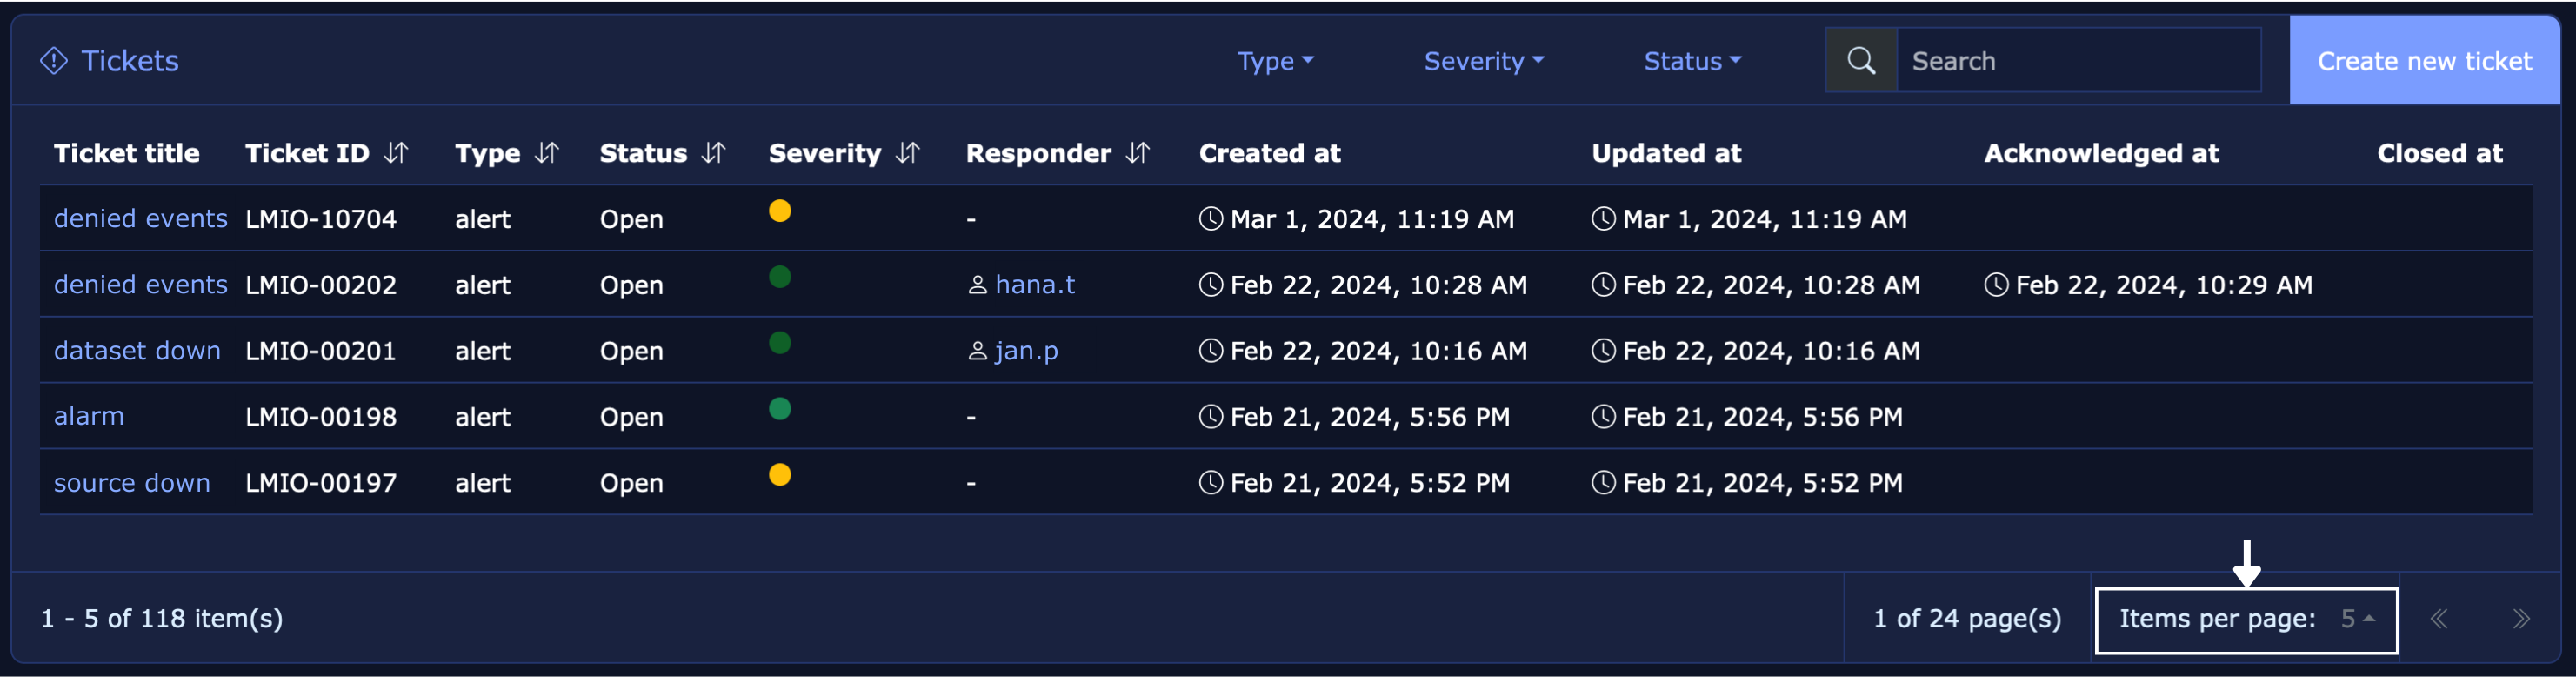Sort tickets by Status column arrows

pyautogui.click(x=714, y=153)
